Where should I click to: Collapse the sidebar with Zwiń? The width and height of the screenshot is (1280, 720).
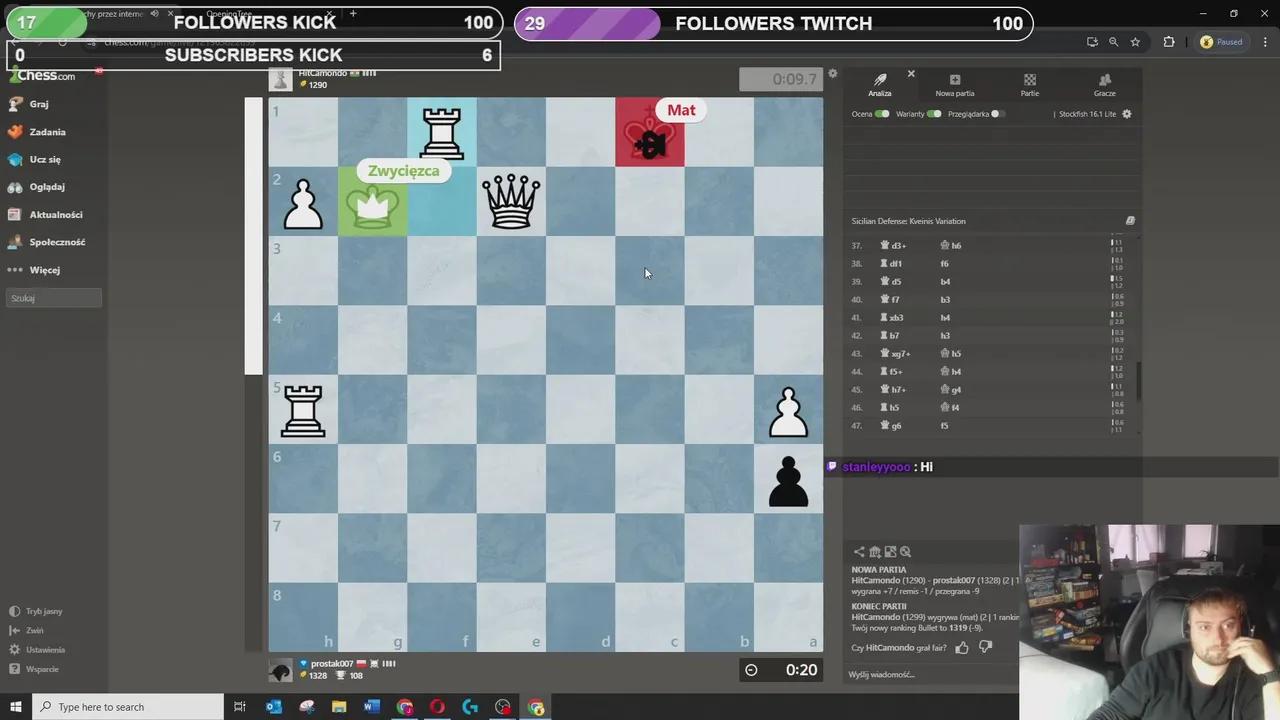pos(27,630)
